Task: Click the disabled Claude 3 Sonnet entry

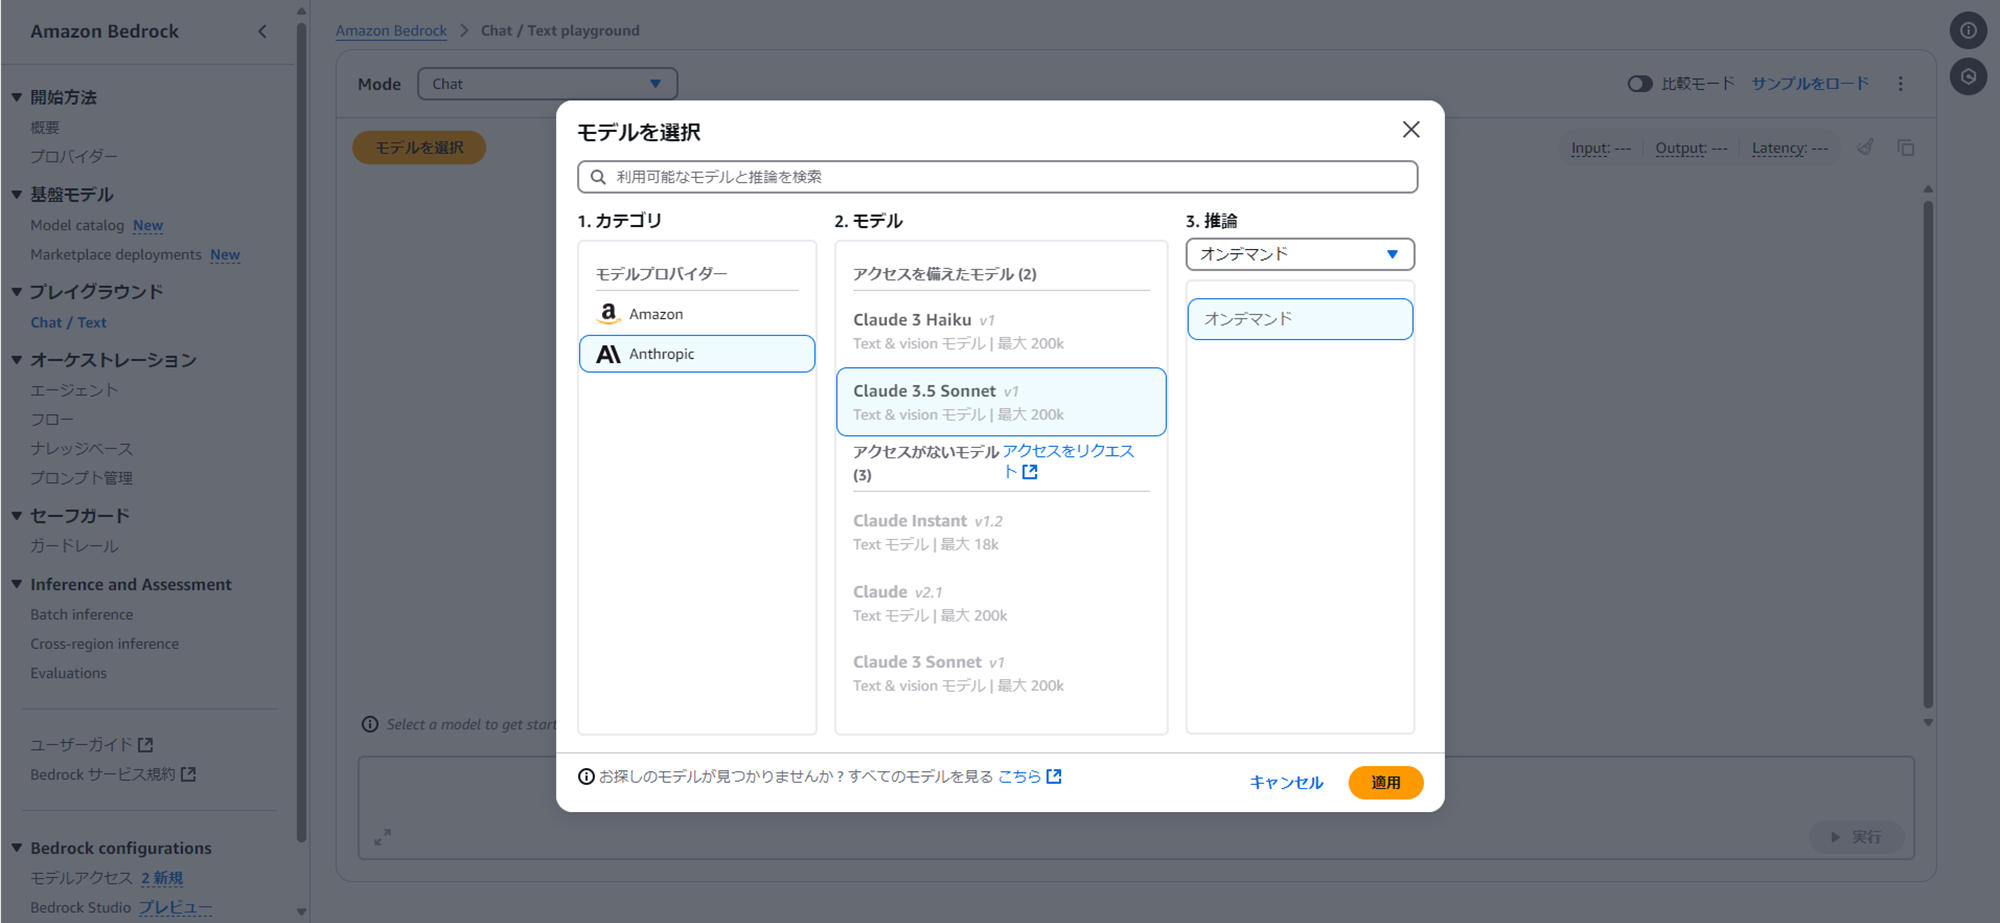Action: point(1001,673)
